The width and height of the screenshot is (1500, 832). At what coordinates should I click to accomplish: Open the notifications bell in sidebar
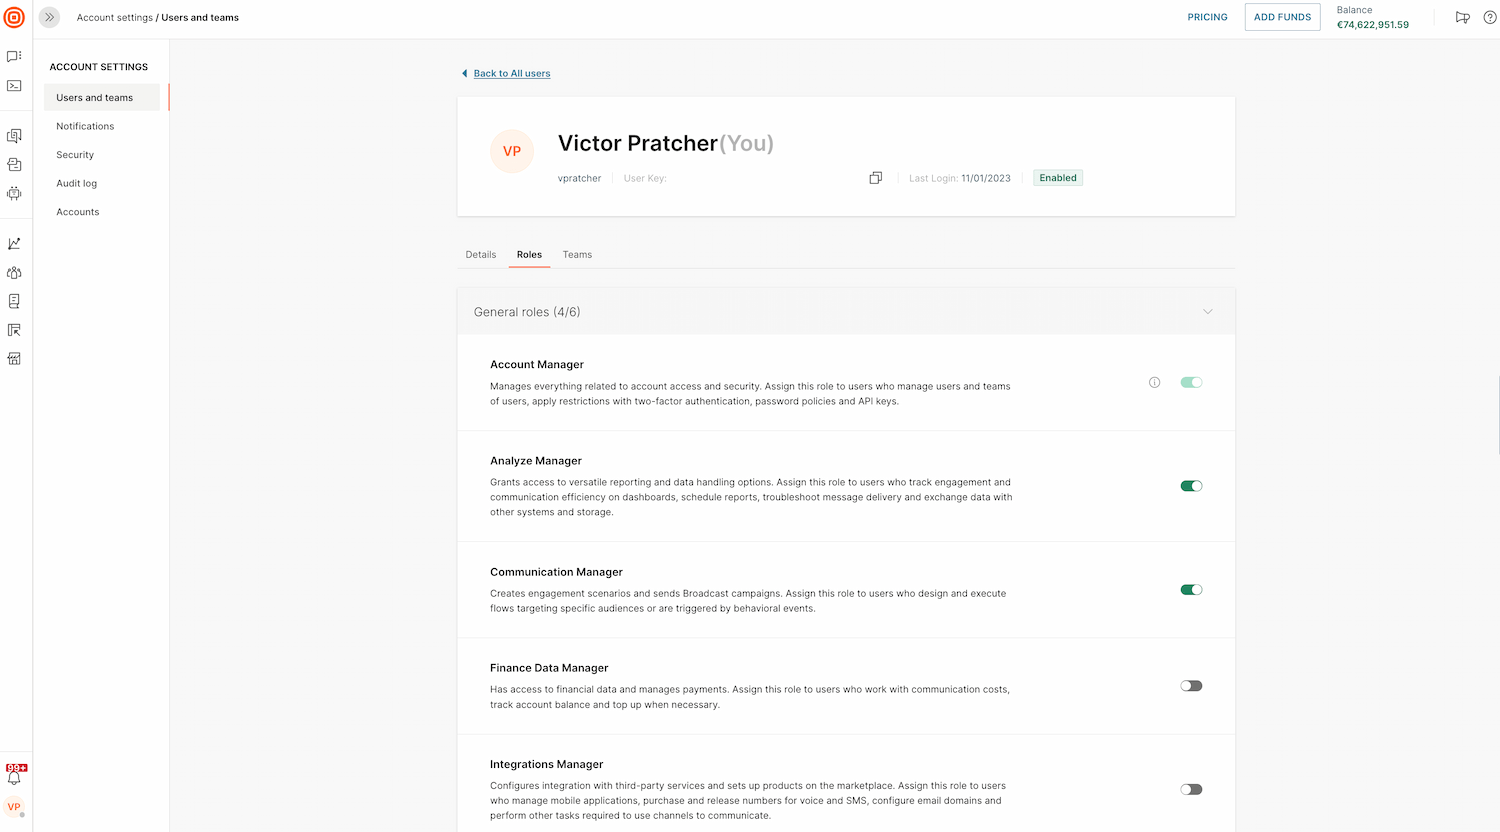[x=14, y=777]
